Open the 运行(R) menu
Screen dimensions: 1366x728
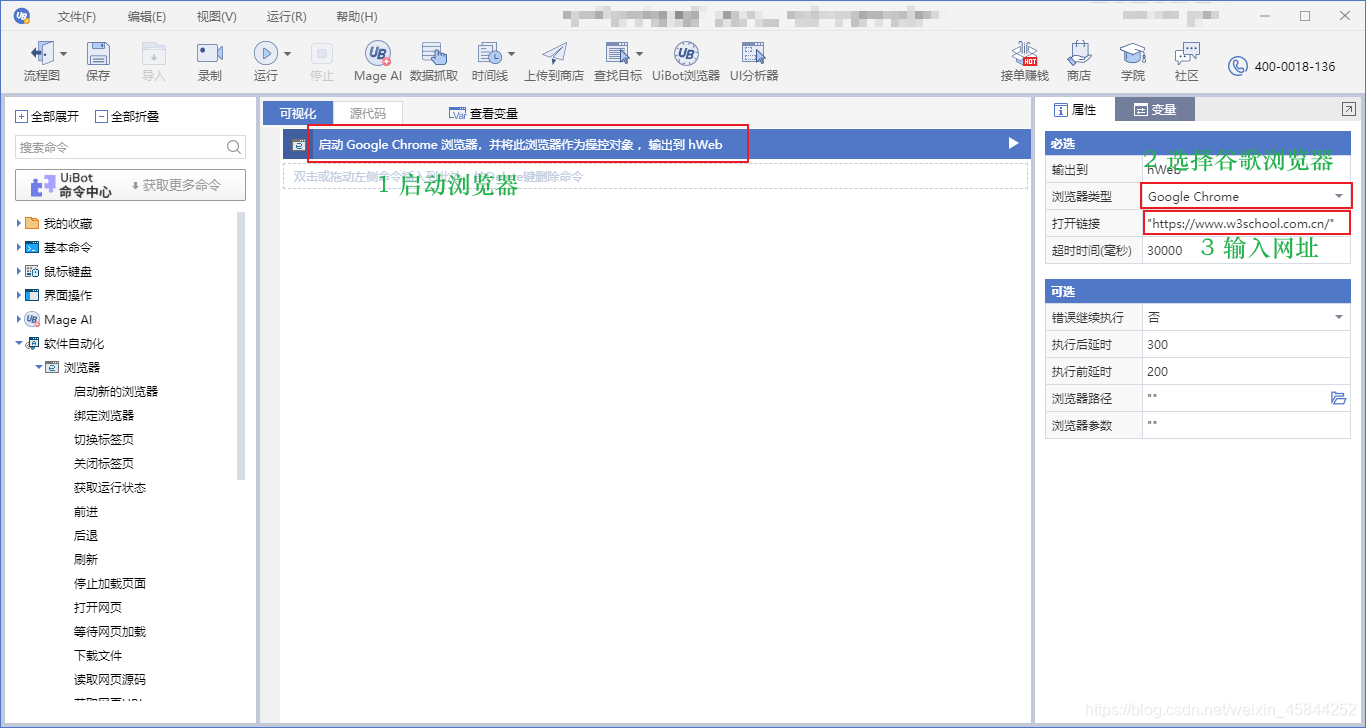coord(287,16)
